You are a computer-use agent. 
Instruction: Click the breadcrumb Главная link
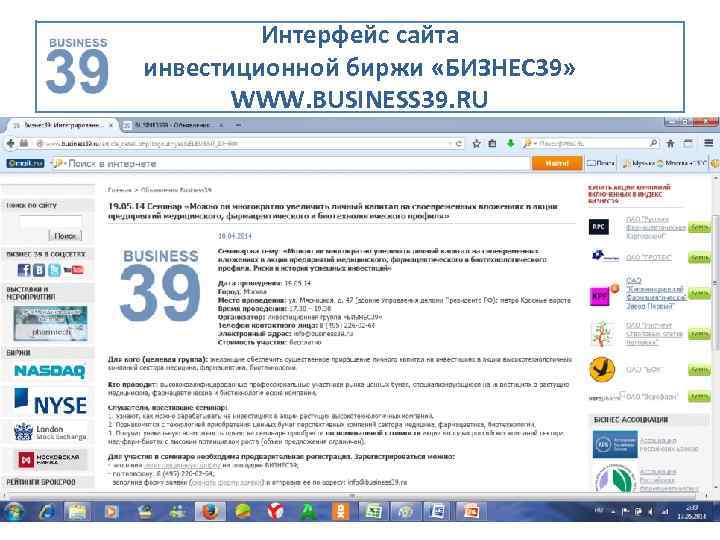tap(119, 190)
